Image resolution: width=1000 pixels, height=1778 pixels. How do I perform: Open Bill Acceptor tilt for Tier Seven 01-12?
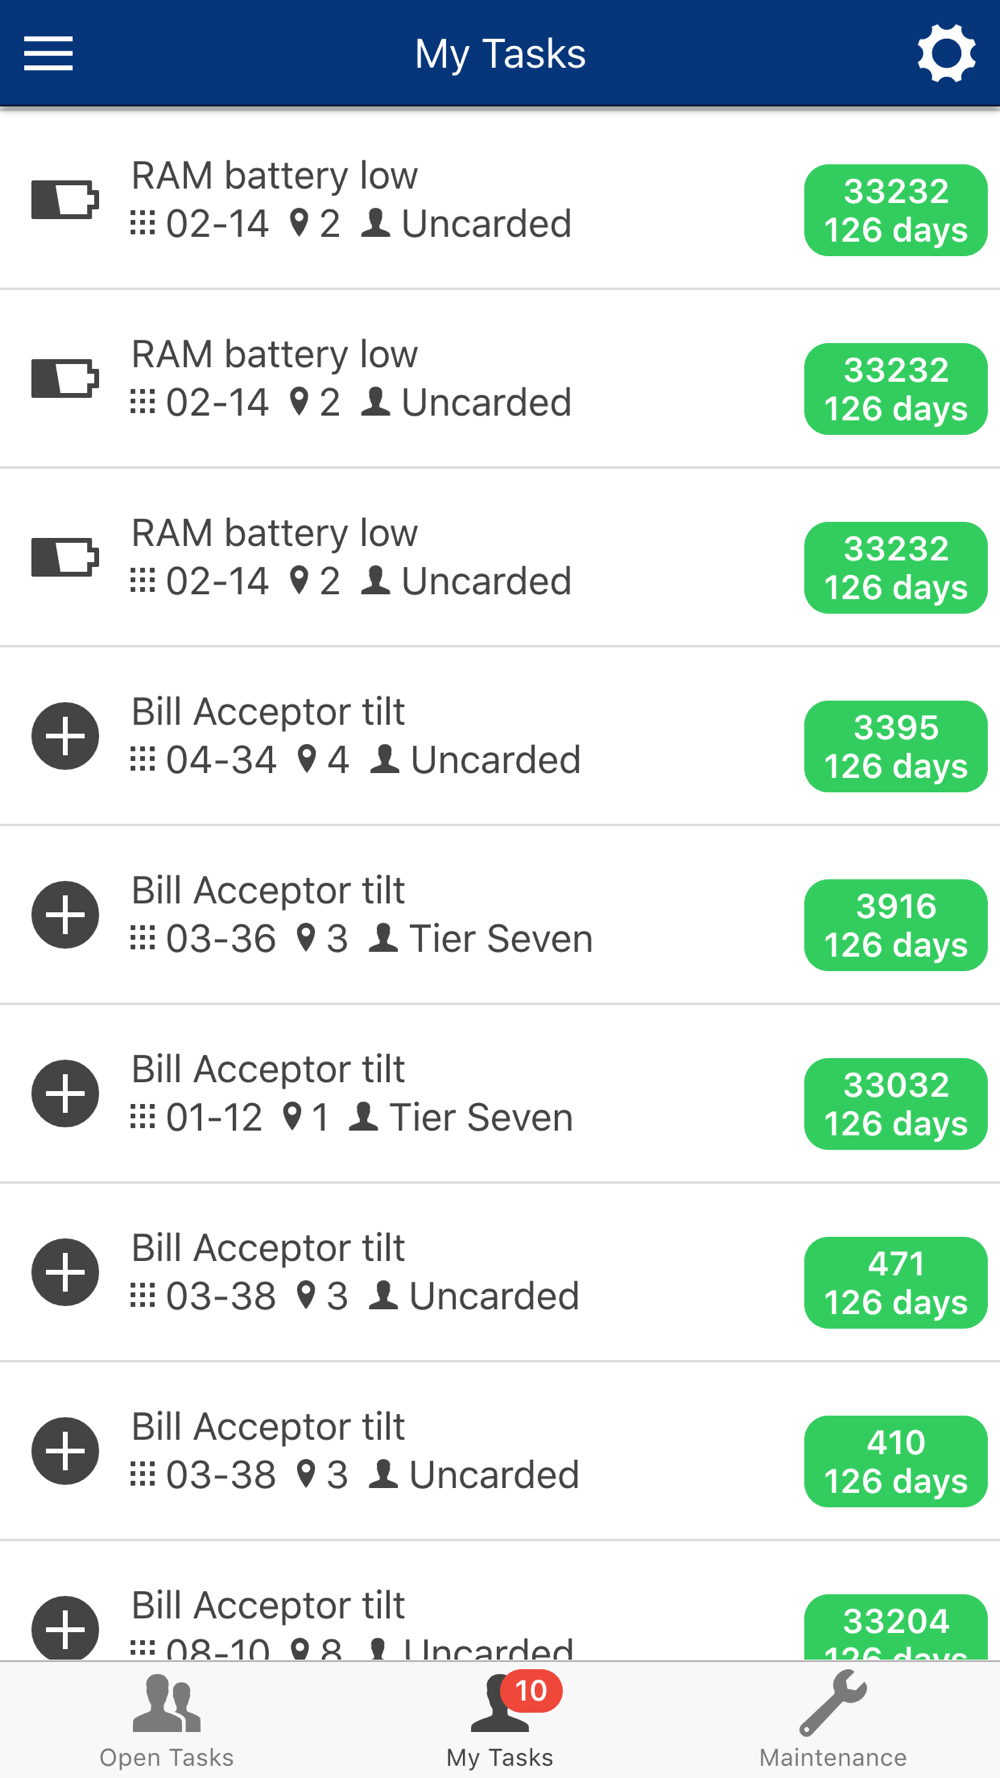pyautogui.click(x=500, y=1094)
